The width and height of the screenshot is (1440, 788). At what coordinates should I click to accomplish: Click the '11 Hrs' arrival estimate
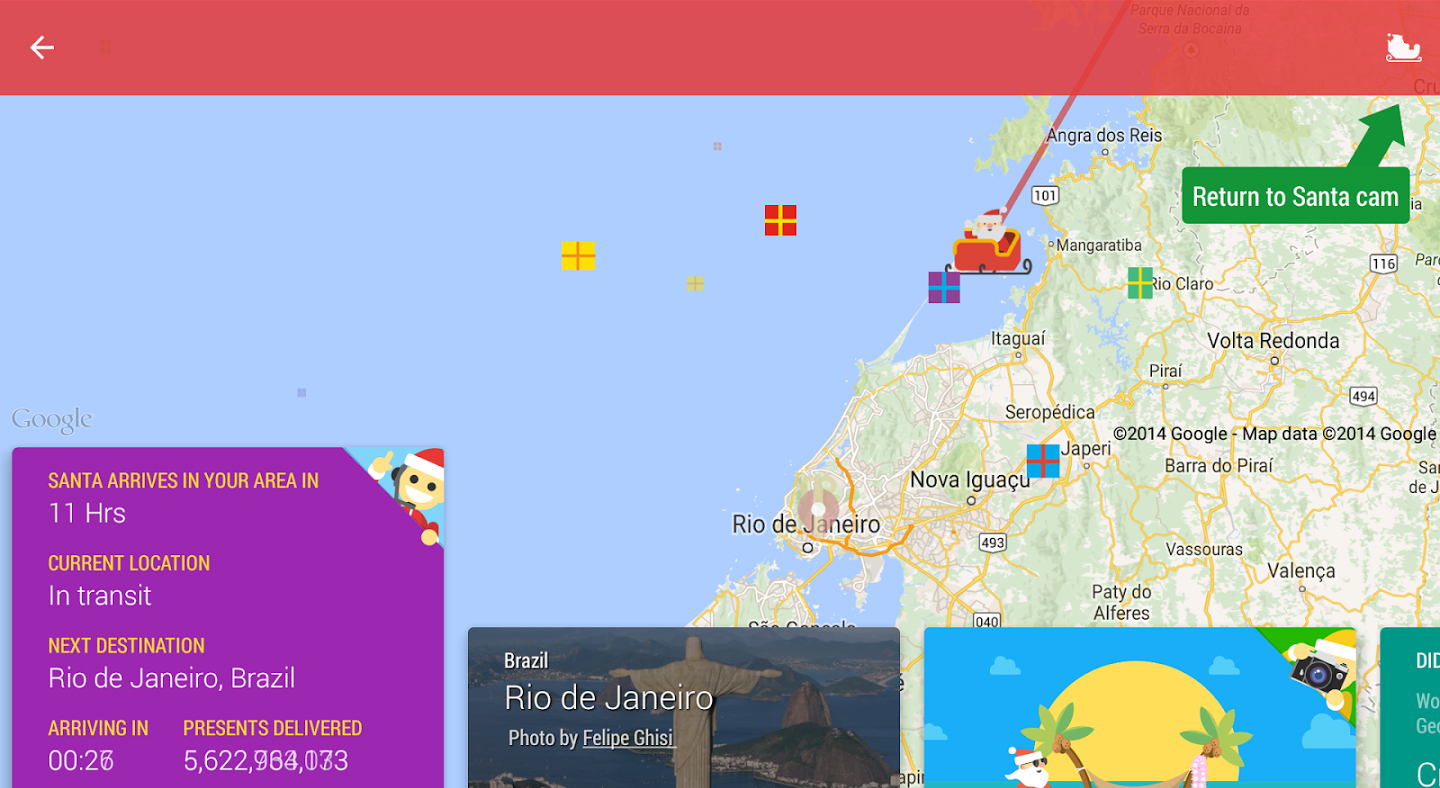pyautogui.click(x=87, y=513)
